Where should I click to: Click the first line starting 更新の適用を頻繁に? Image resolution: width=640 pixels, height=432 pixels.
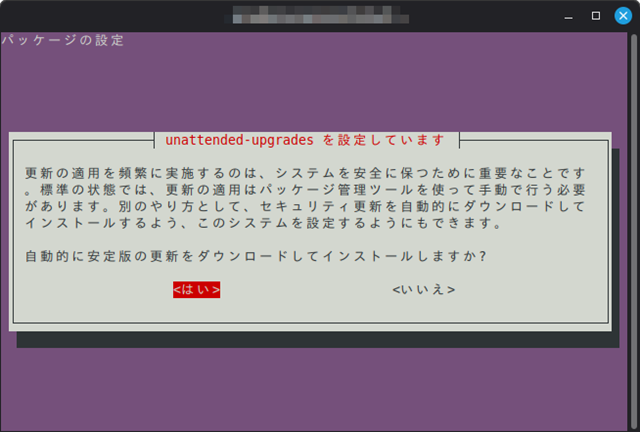[300, 172]
